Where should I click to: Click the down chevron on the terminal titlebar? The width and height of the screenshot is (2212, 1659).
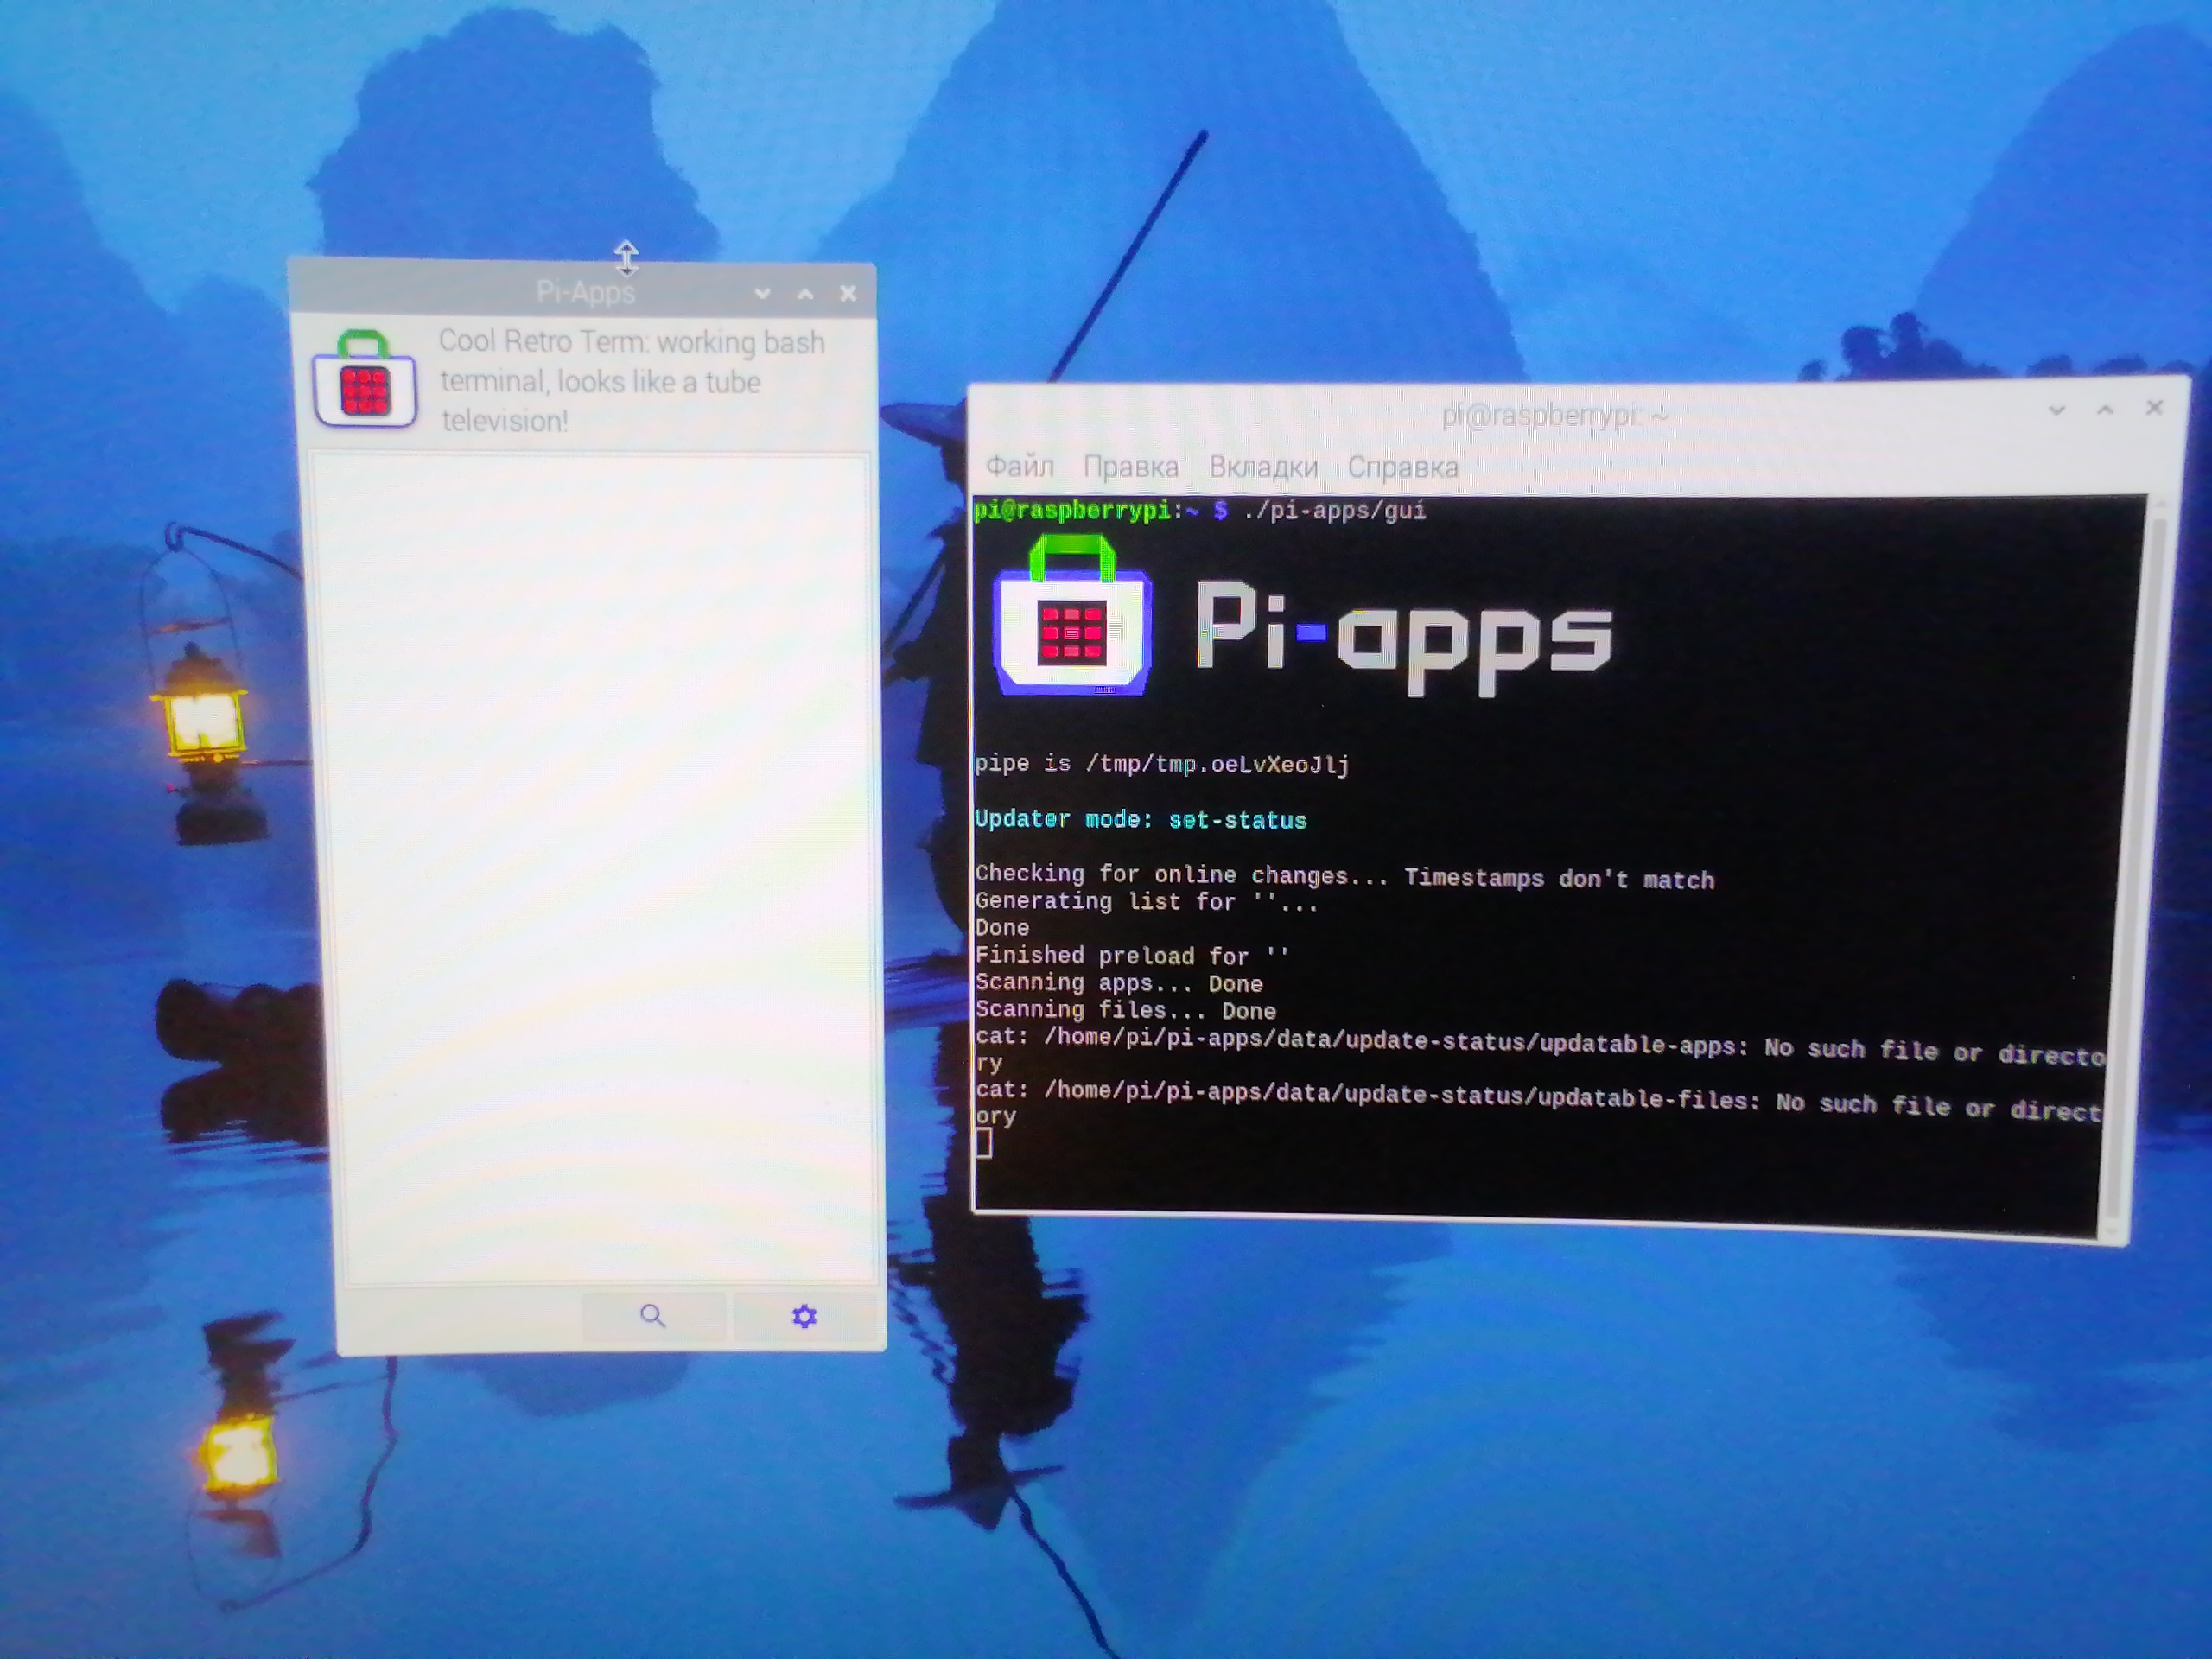coord(2057,410)
